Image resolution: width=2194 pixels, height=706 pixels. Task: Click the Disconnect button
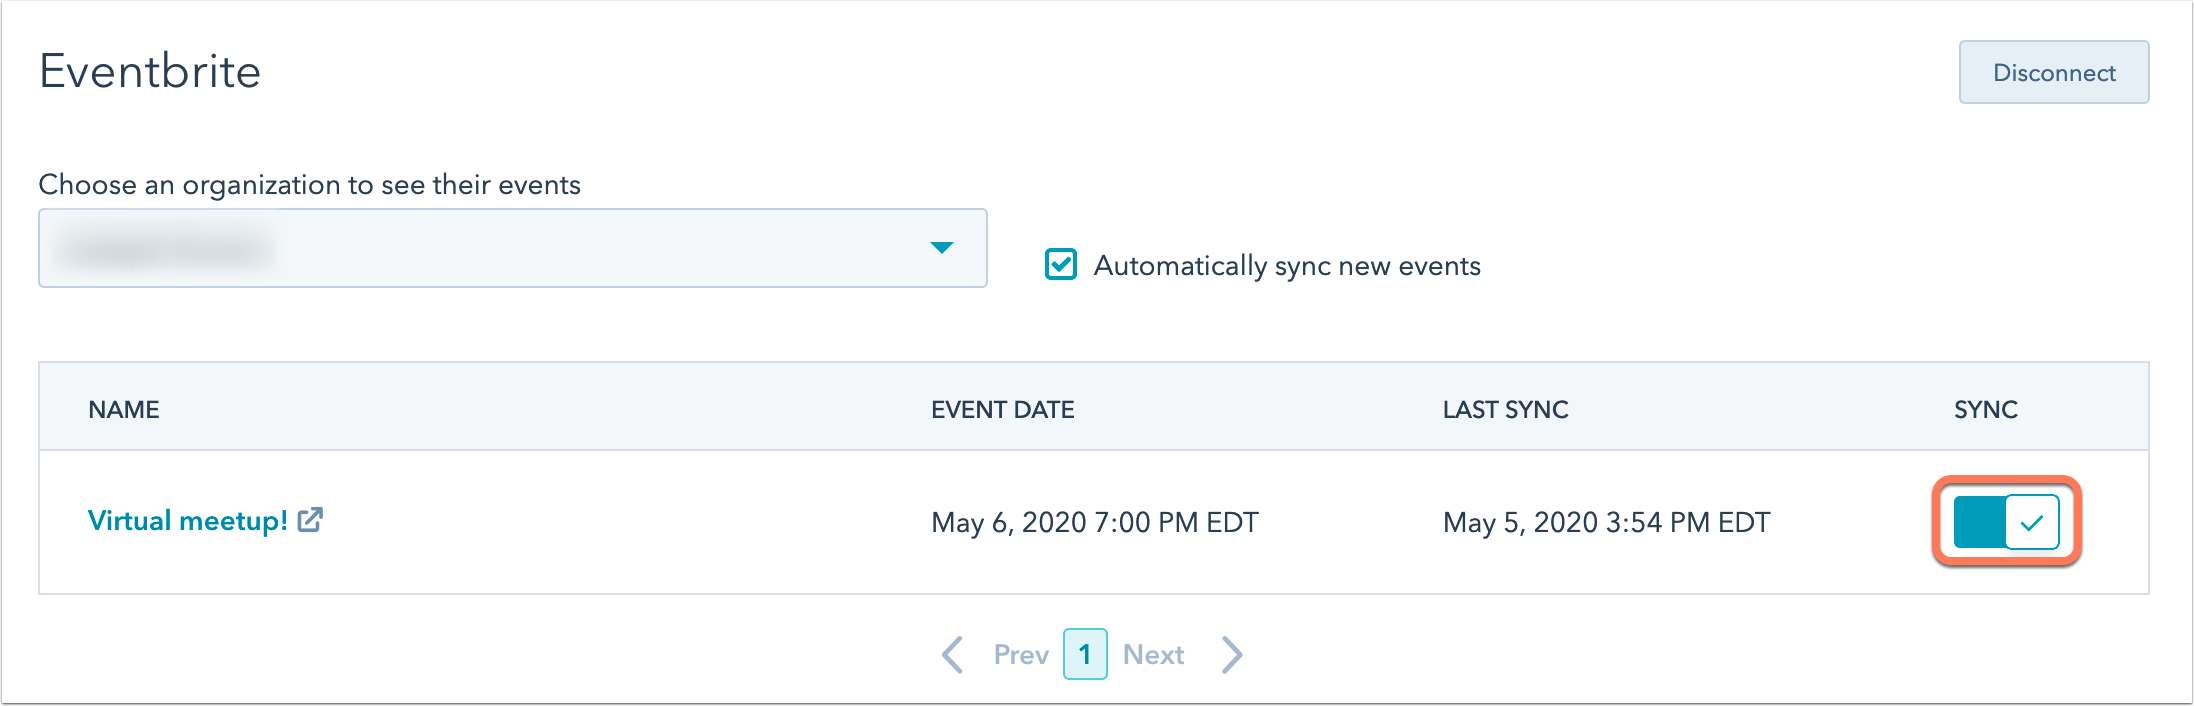[2053, 72]
